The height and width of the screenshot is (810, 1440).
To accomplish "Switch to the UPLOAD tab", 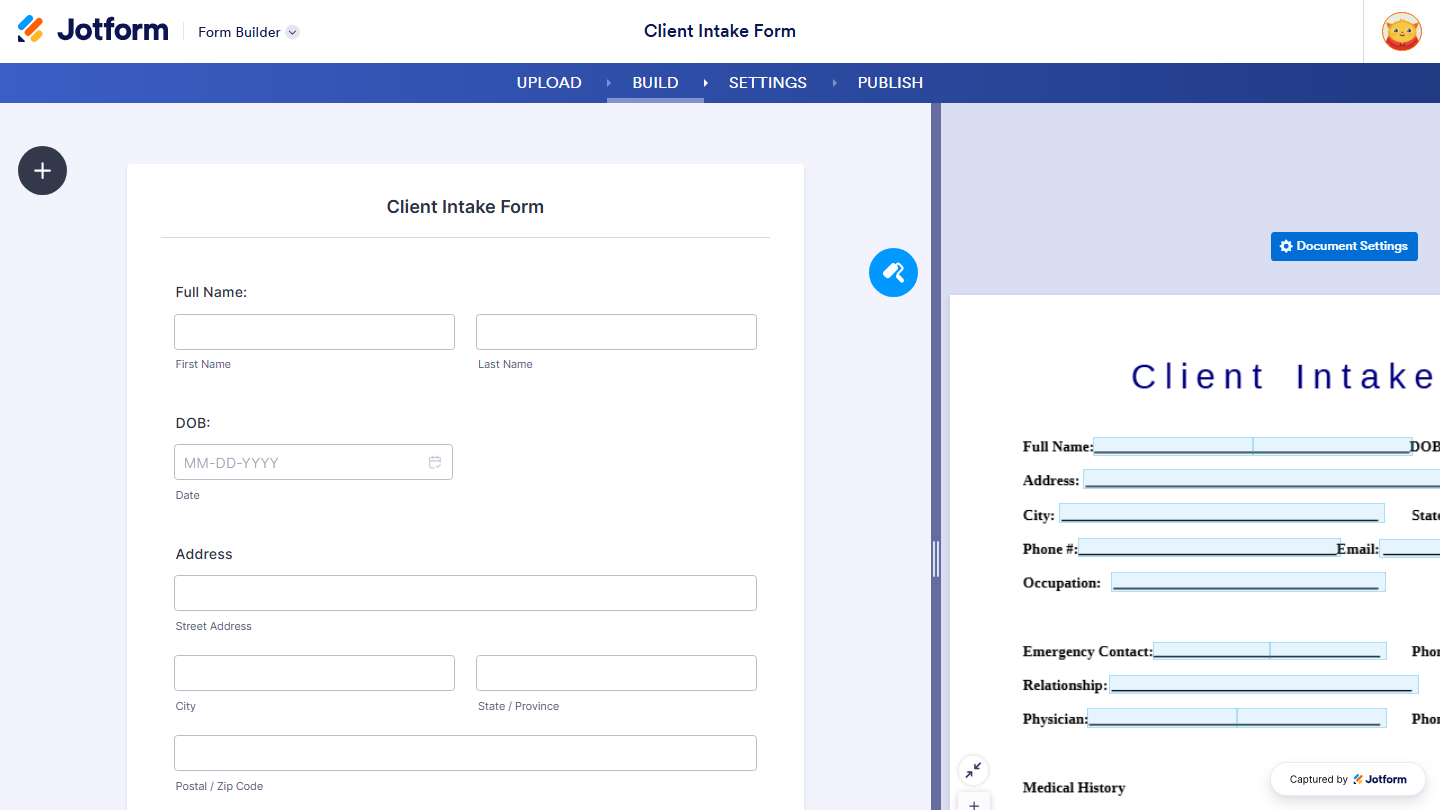I will [549, 83].
